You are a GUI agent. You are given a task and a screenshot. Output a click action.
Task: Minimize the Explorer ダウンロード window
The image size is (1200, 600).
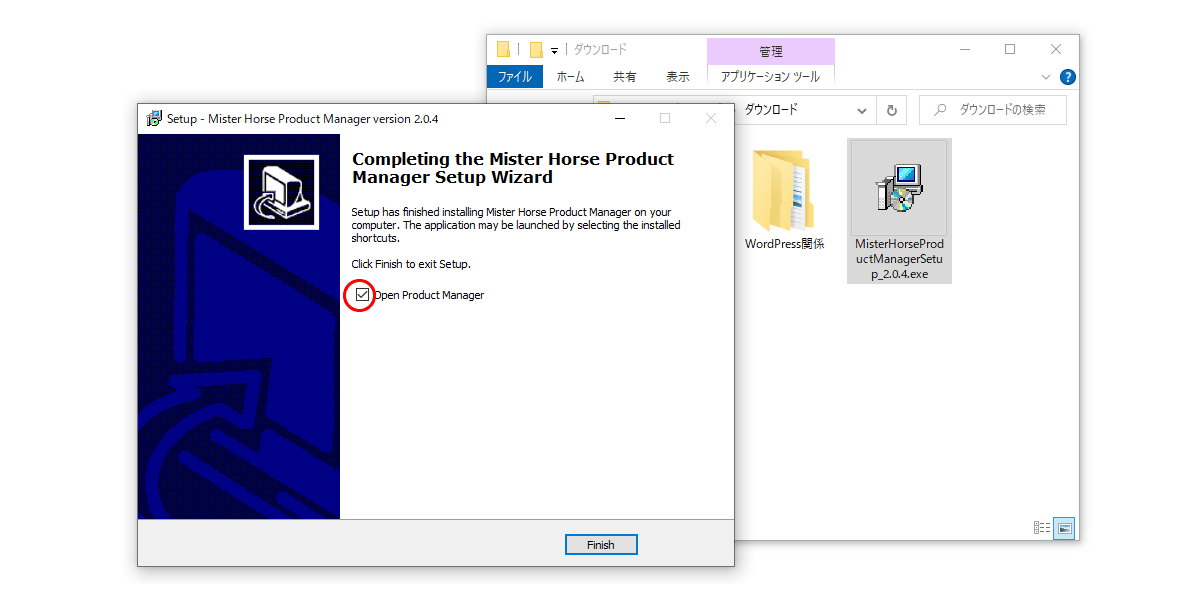tap(965, 49)
